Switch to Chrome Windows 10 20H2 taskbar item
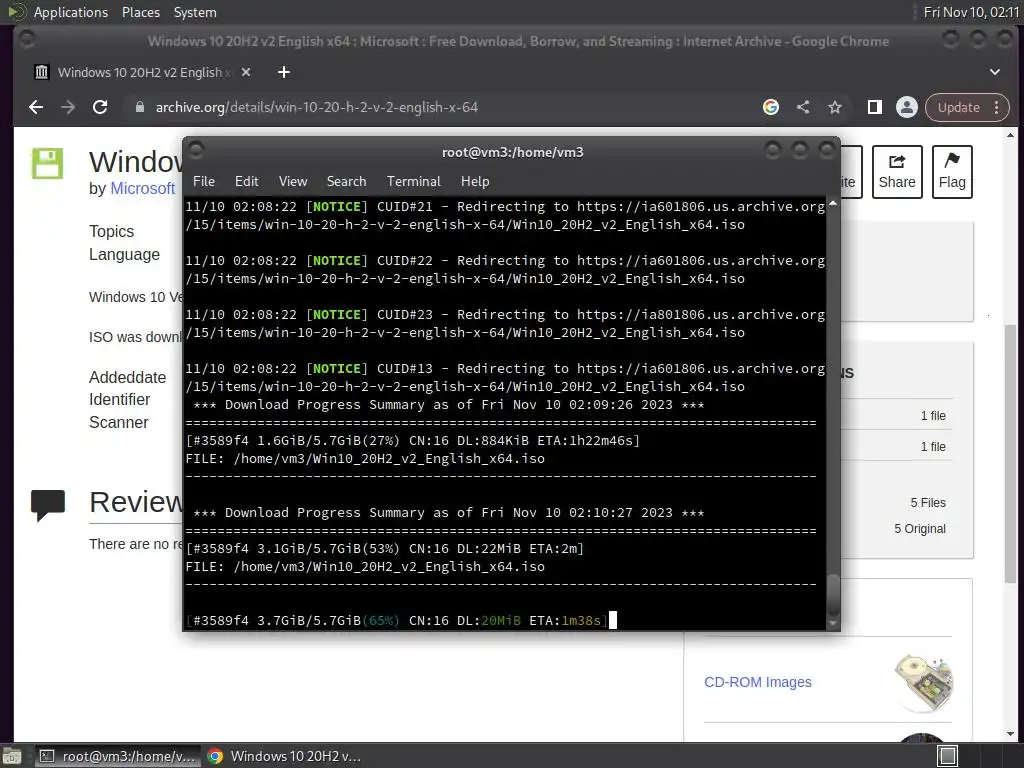Viewport: 1024px width, 768px height. 283,756
